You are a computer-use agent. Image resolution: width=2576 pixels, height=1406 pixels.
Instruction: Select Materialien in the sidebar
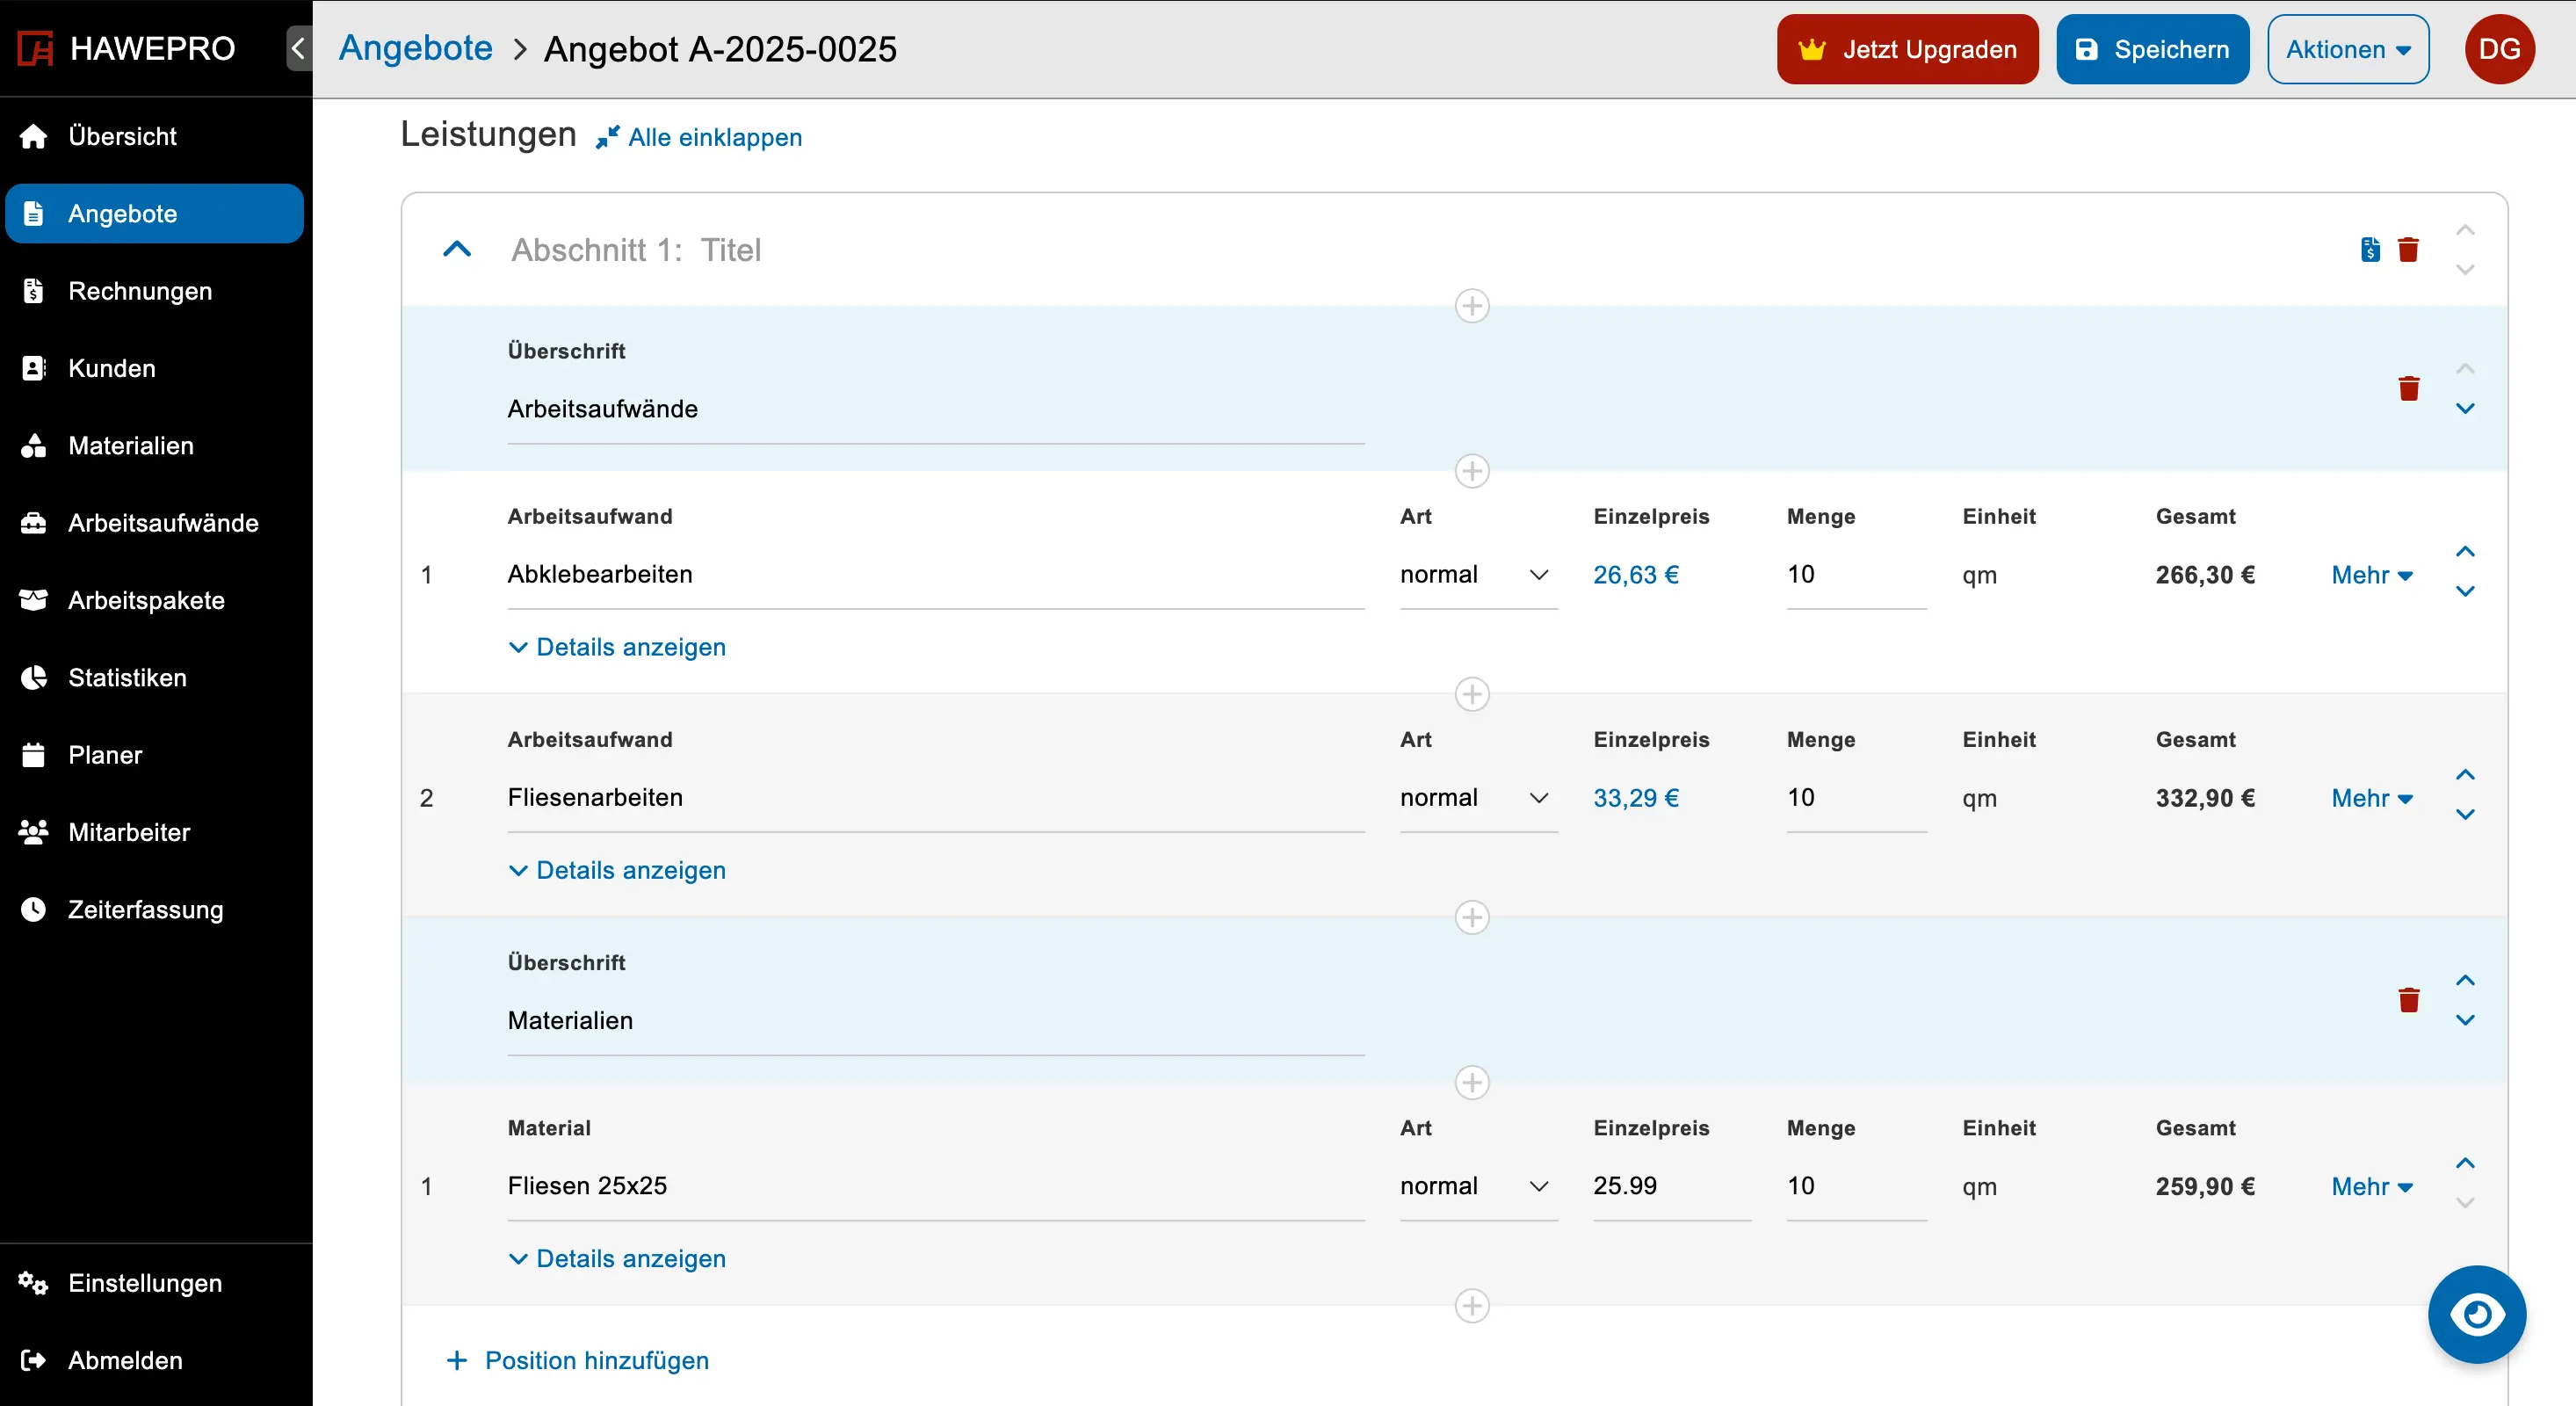[x=155, y=446]
